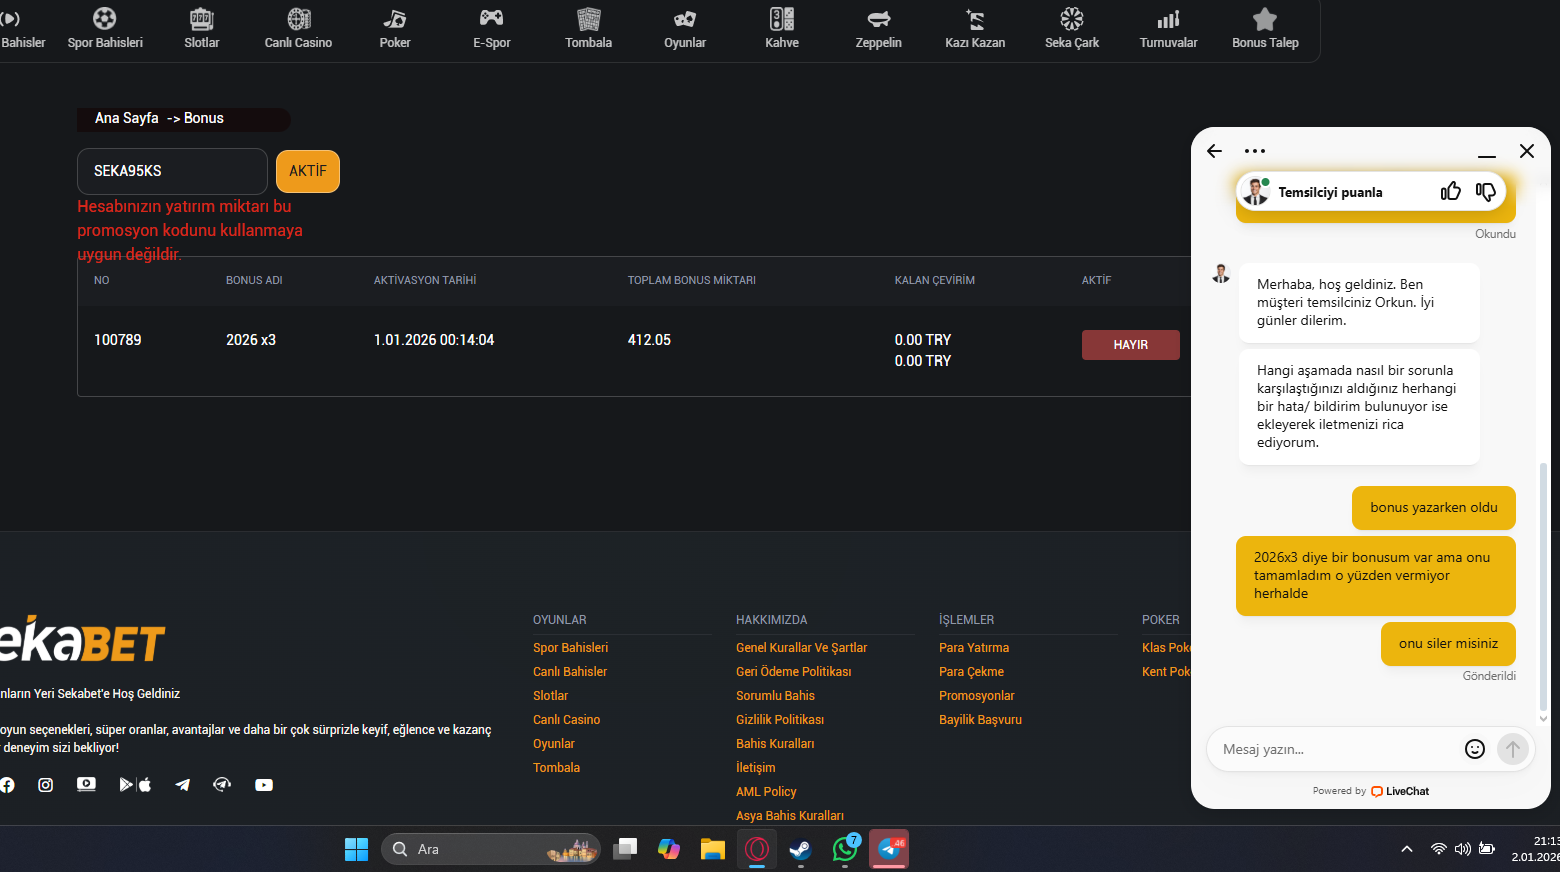1560x872 pixels.
Task: Open Canlı Bahisler footer link
Action: [570, 672]
